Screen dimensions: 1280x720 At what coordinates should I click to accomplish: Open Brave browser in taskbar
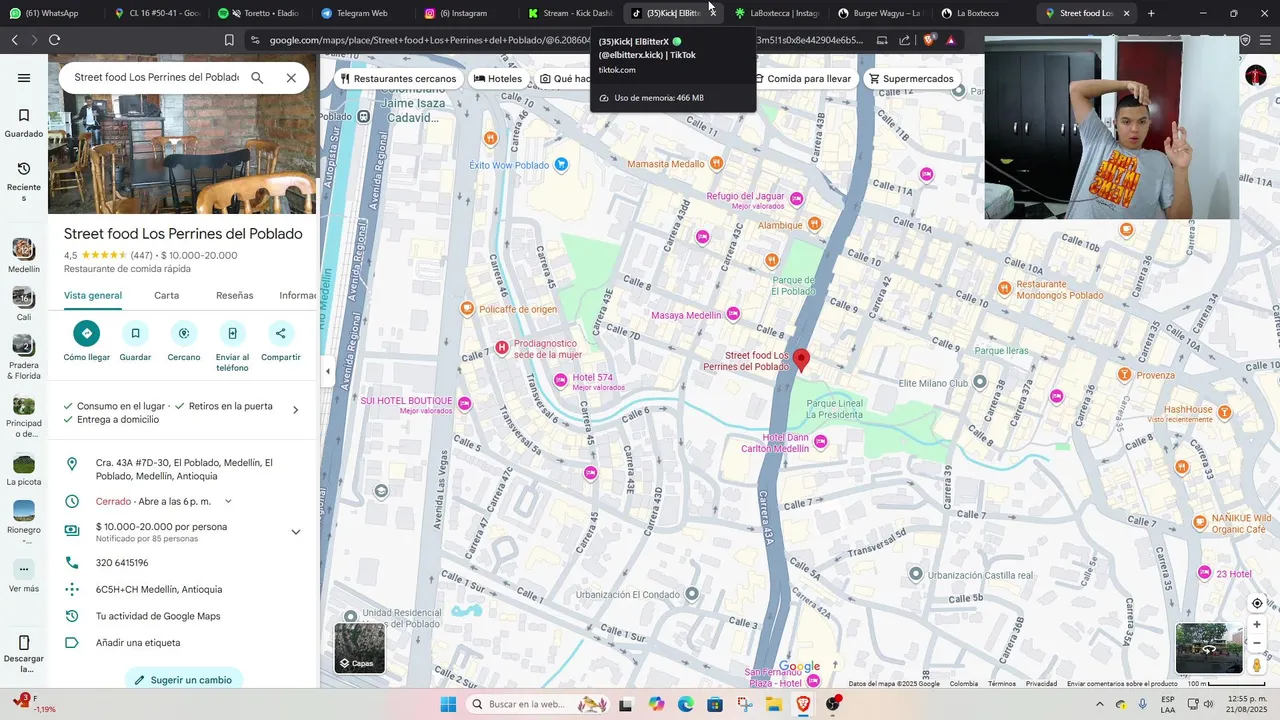pos(804,704)
